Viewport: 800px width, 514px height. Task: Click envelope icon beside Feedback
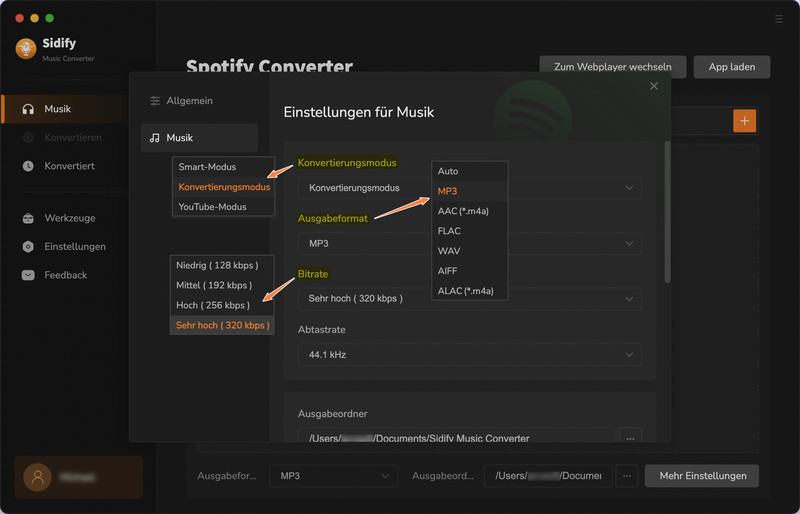click(28, 275)
